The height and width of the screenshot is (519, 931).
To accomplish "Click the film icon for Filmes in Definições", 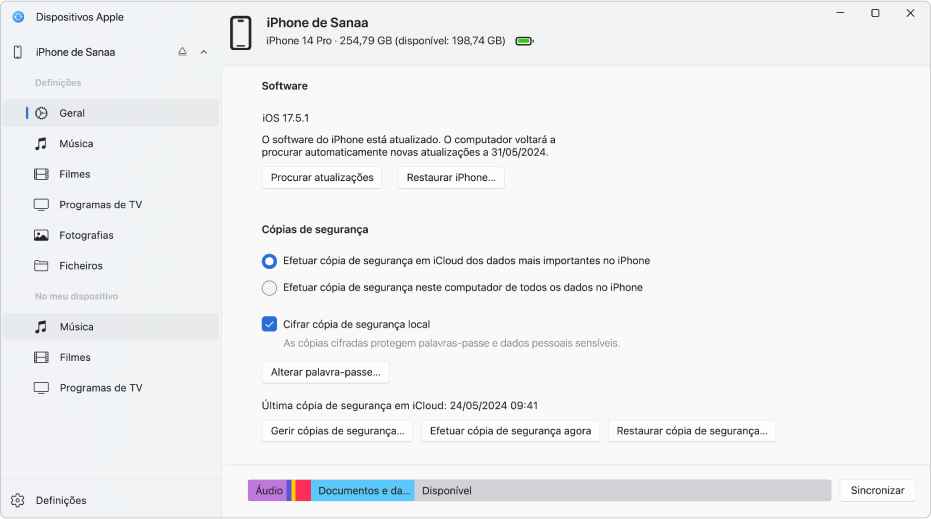I will [41, 174].
